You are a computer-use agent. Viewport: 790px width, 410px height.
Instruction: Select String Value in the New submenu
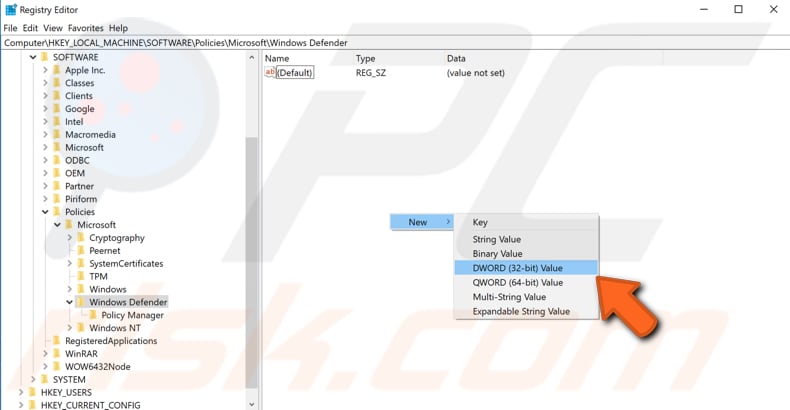[526, 239]
